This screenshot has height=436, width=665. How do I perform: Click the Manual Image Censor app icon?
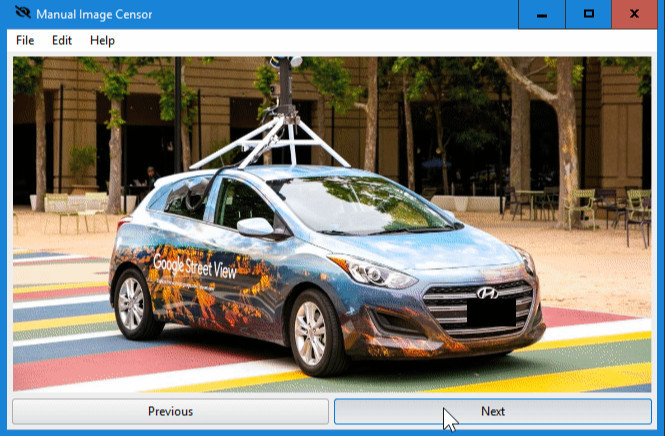22,13
